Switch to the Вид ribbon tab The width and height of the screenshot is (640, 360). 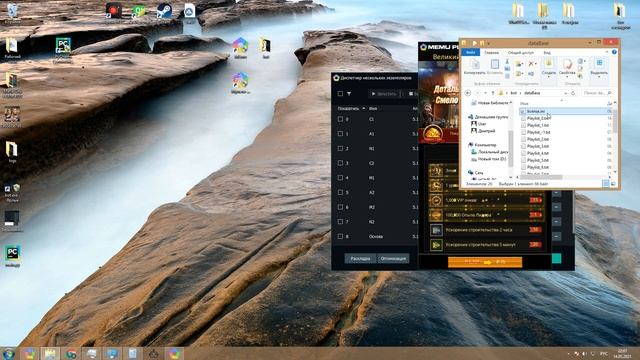tap(547, 53)
